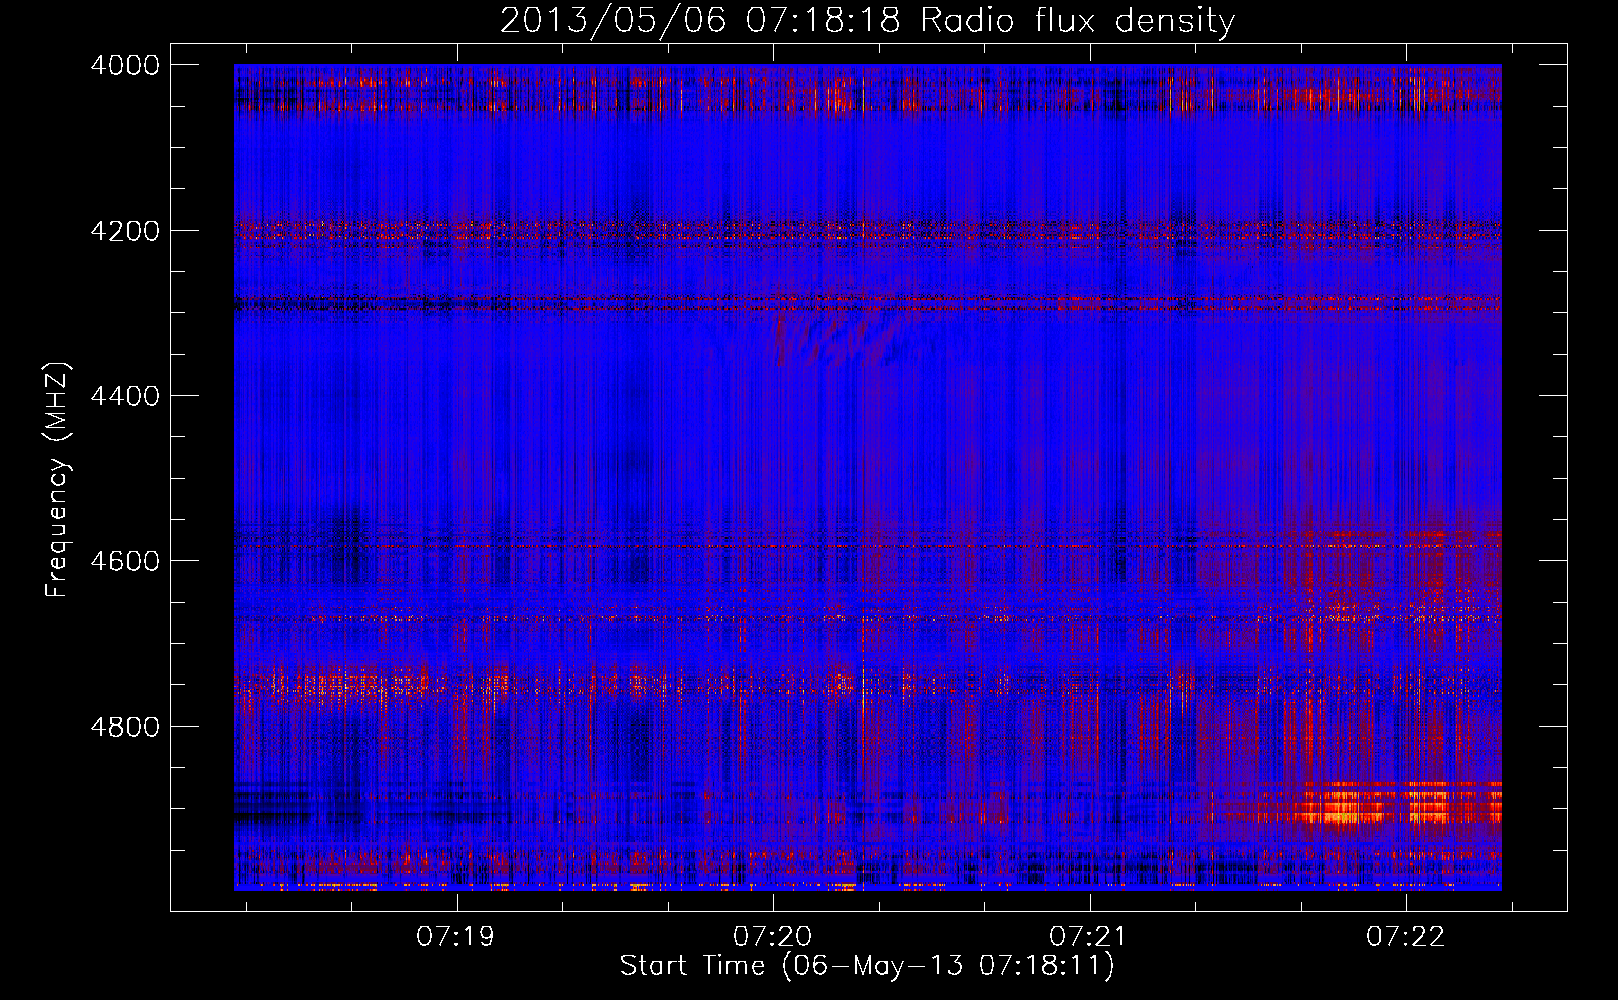Click the 4400 frequency tick label
Screen dimensions: 1618x1000
coord(125,396)
